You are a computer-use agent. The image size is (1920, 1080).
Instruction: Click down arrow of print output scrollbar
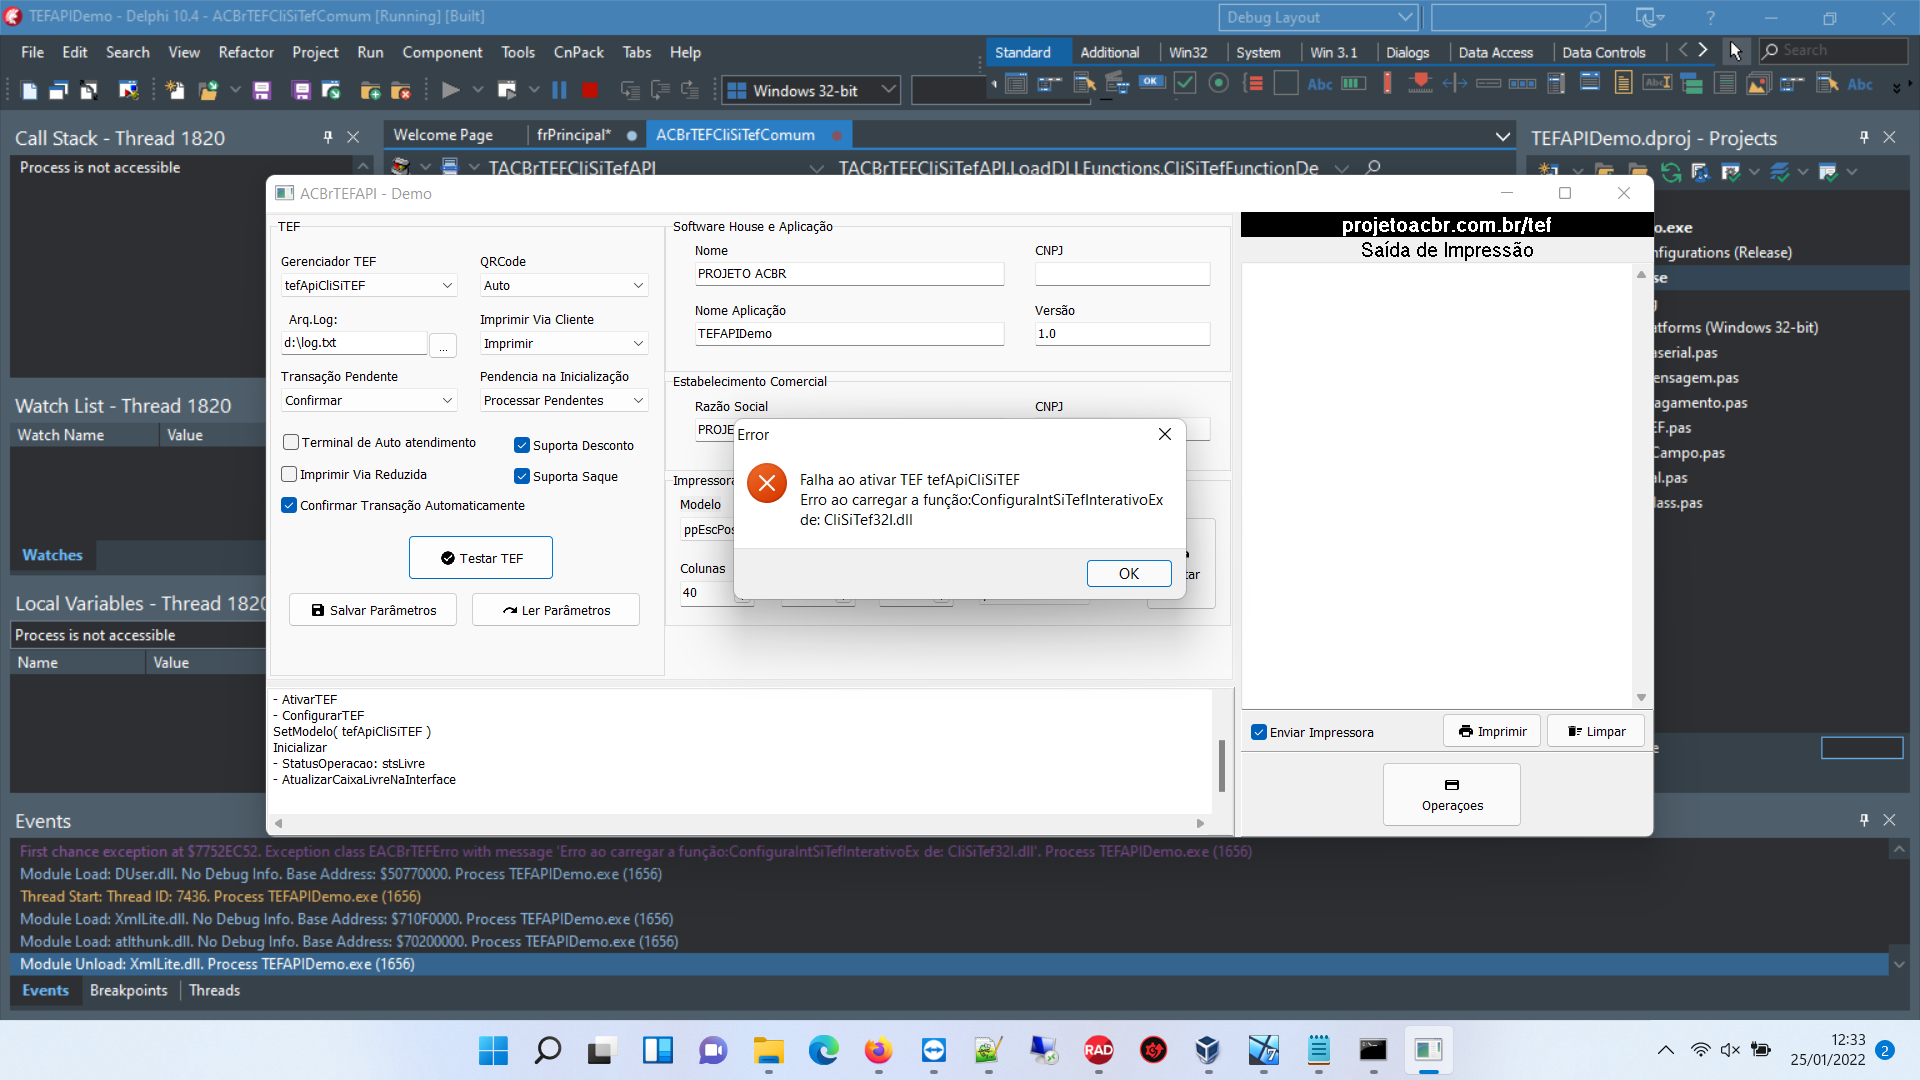(x=1641, y=698)
